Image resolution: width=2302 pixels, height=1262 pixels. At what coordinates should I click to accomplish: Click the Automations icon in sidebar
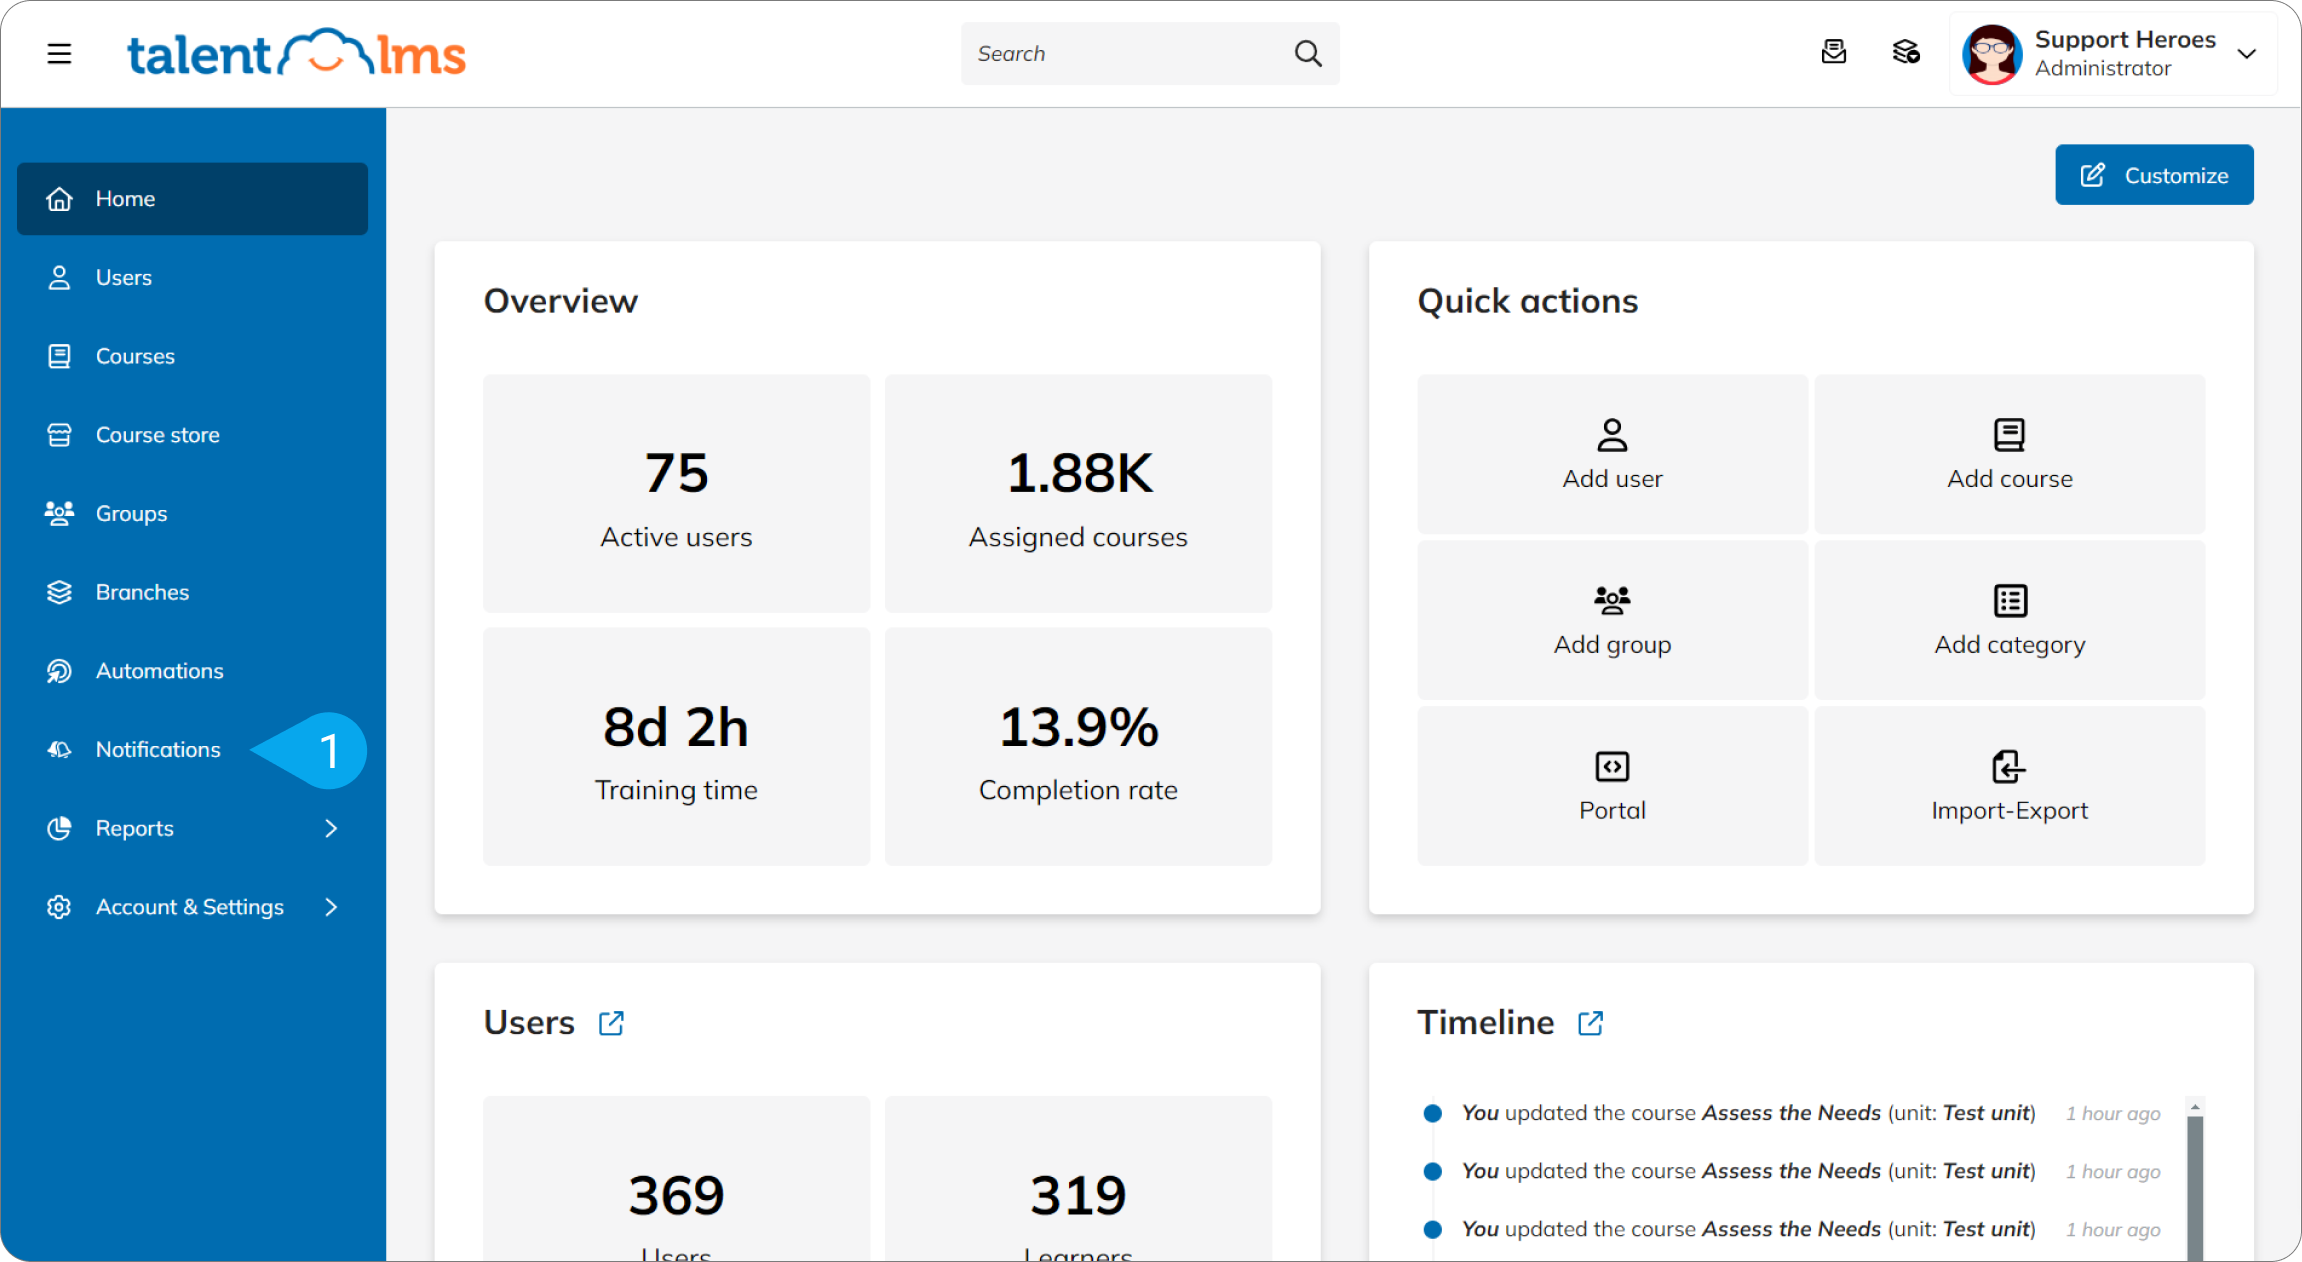tap(59, 671)
